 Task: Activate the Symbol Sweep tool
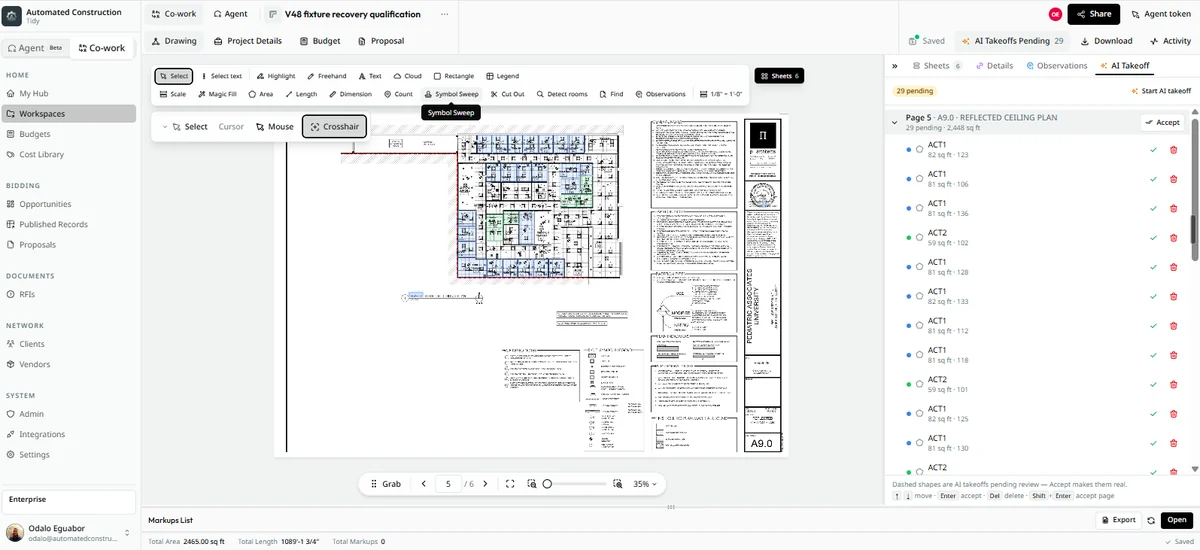click(x=452, y=94)
